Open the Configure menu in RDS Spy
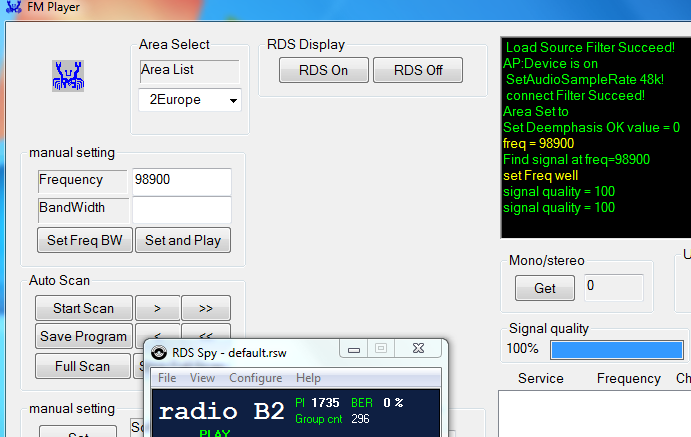This screenshot has height=437, width=691. pyautogui.click(x=255, y=378)
